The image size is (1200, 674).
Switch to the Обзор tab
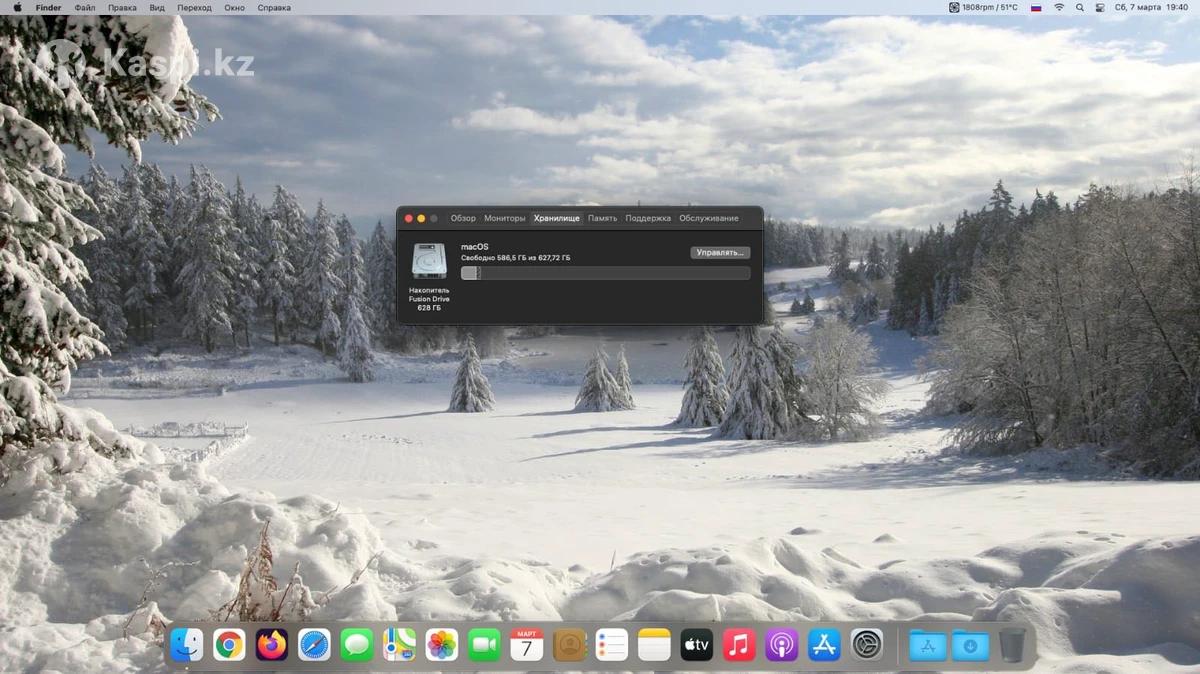pos(463,218)
